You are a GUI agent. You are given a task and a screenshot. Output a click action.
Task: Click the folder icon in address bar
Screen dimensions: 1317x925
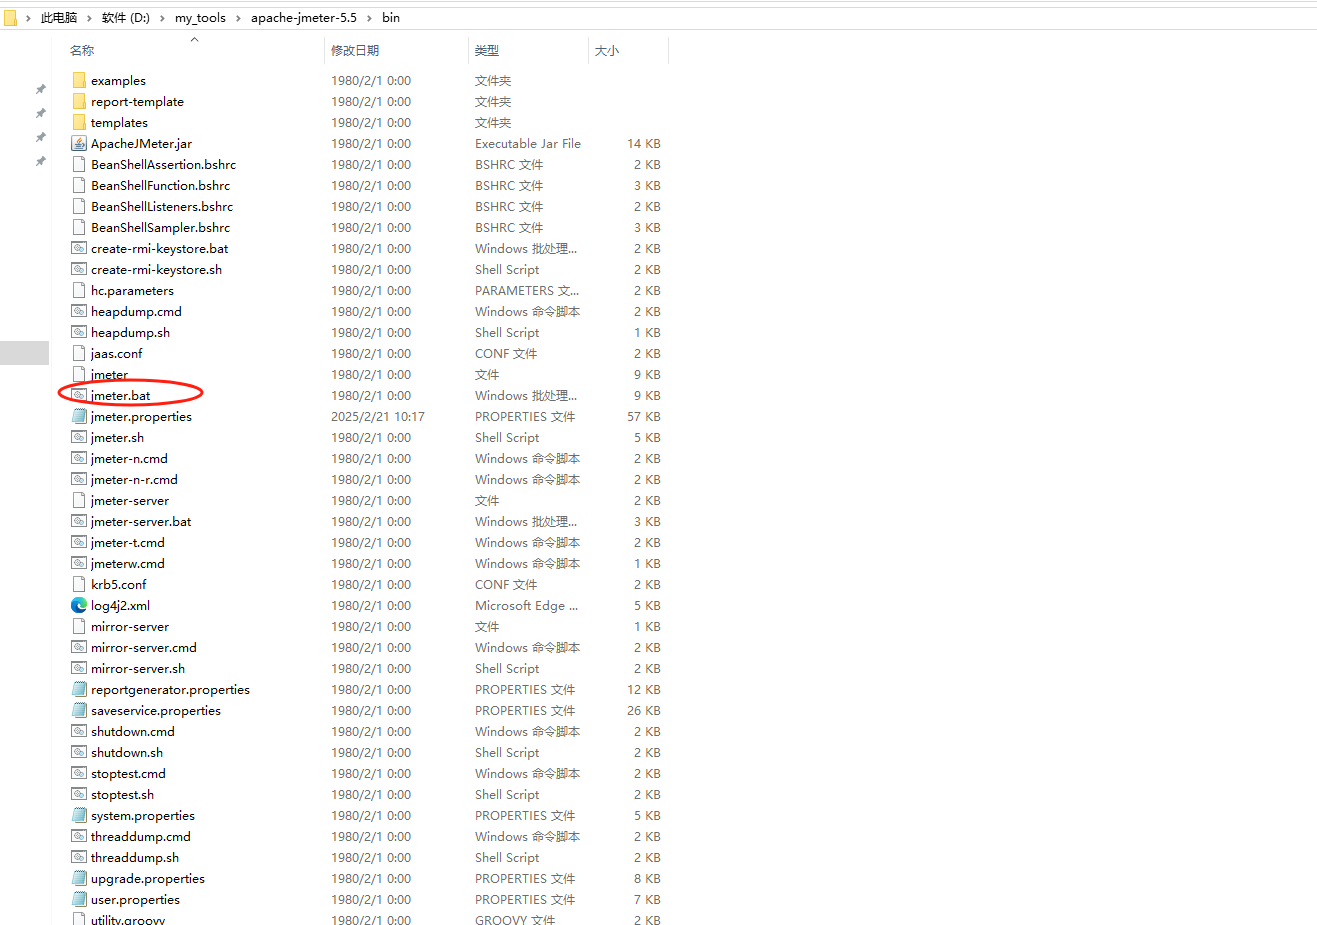tap(10, 18)
